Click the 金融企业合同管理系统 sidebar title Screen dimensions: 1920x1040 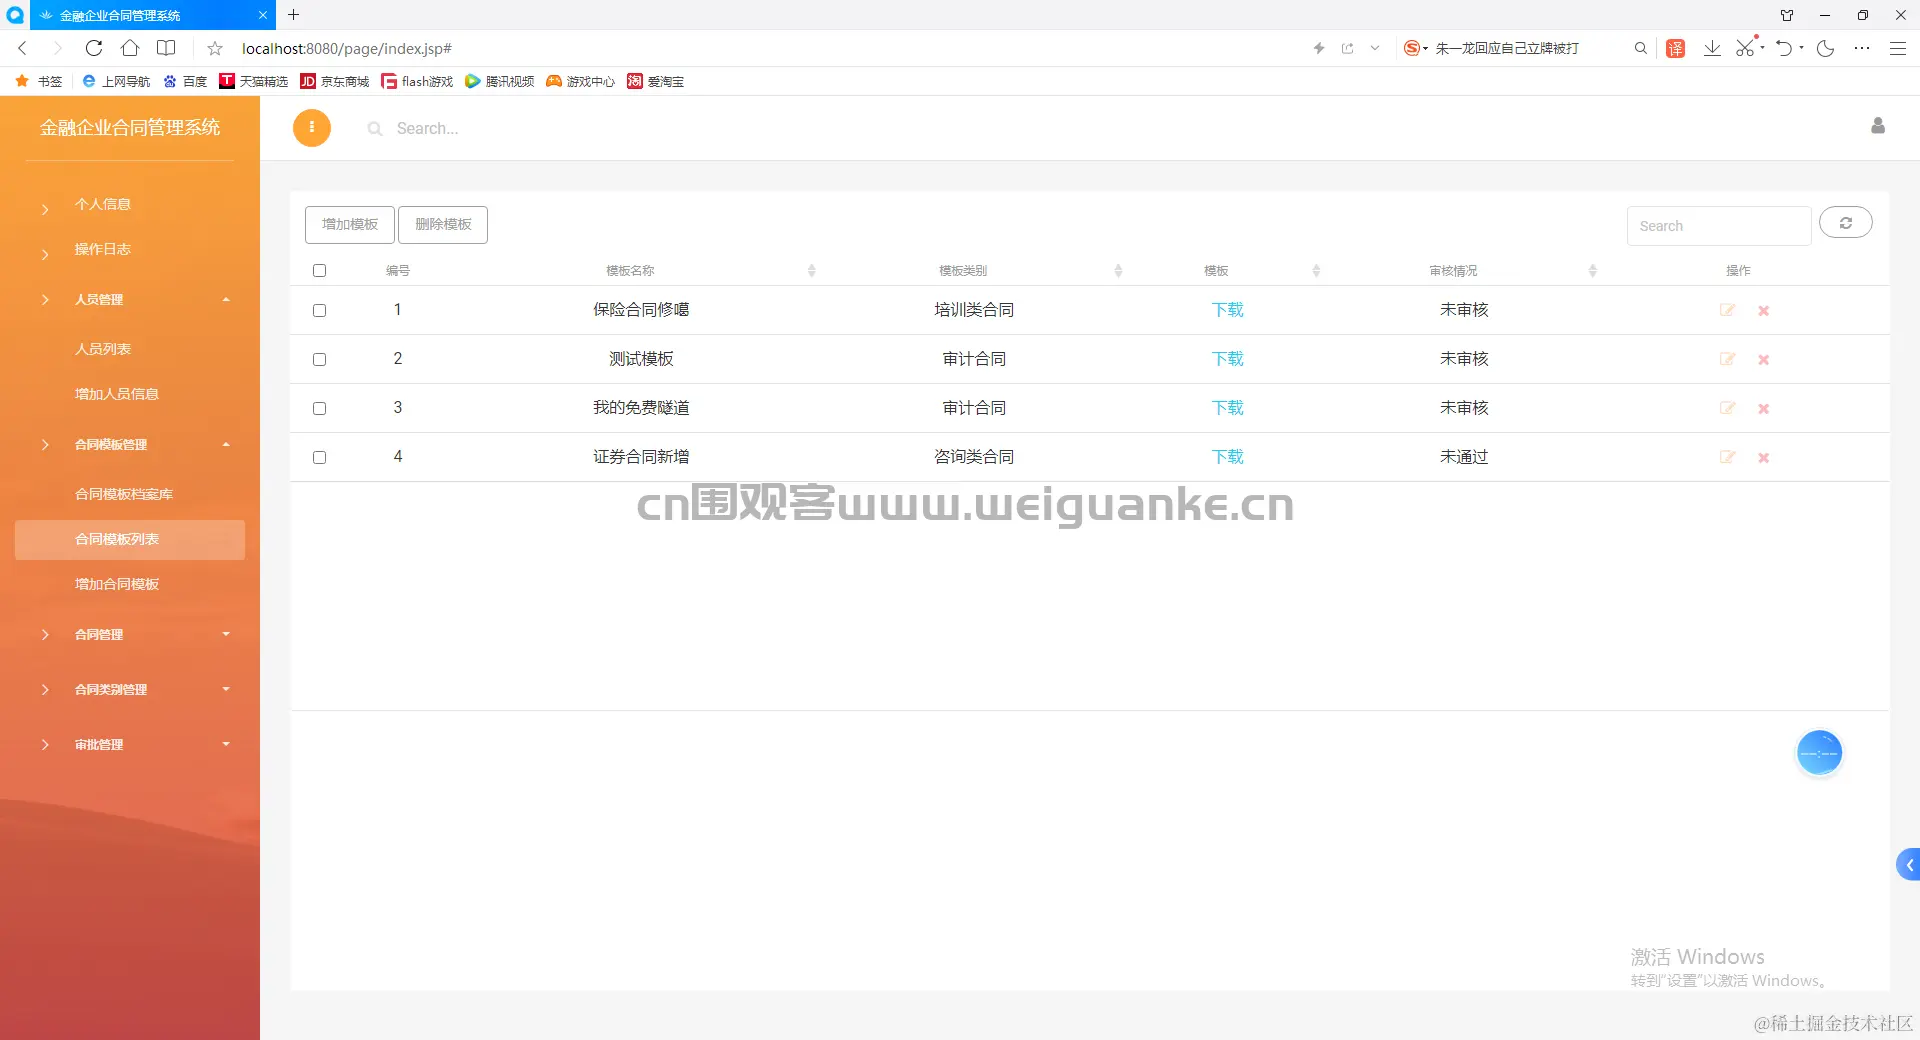(x=130, y=127)
